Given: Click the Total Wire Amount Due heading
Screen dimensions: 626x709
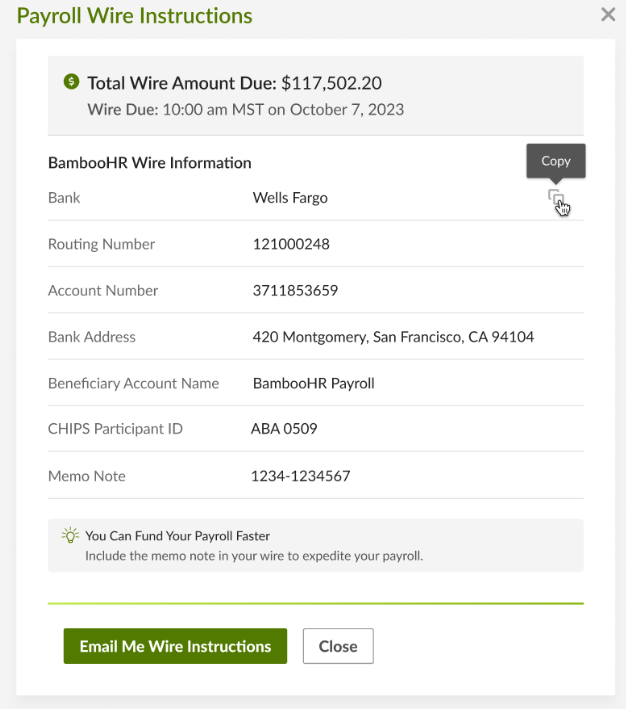Looking at the screenshot, I should click(x=234, y=83).
